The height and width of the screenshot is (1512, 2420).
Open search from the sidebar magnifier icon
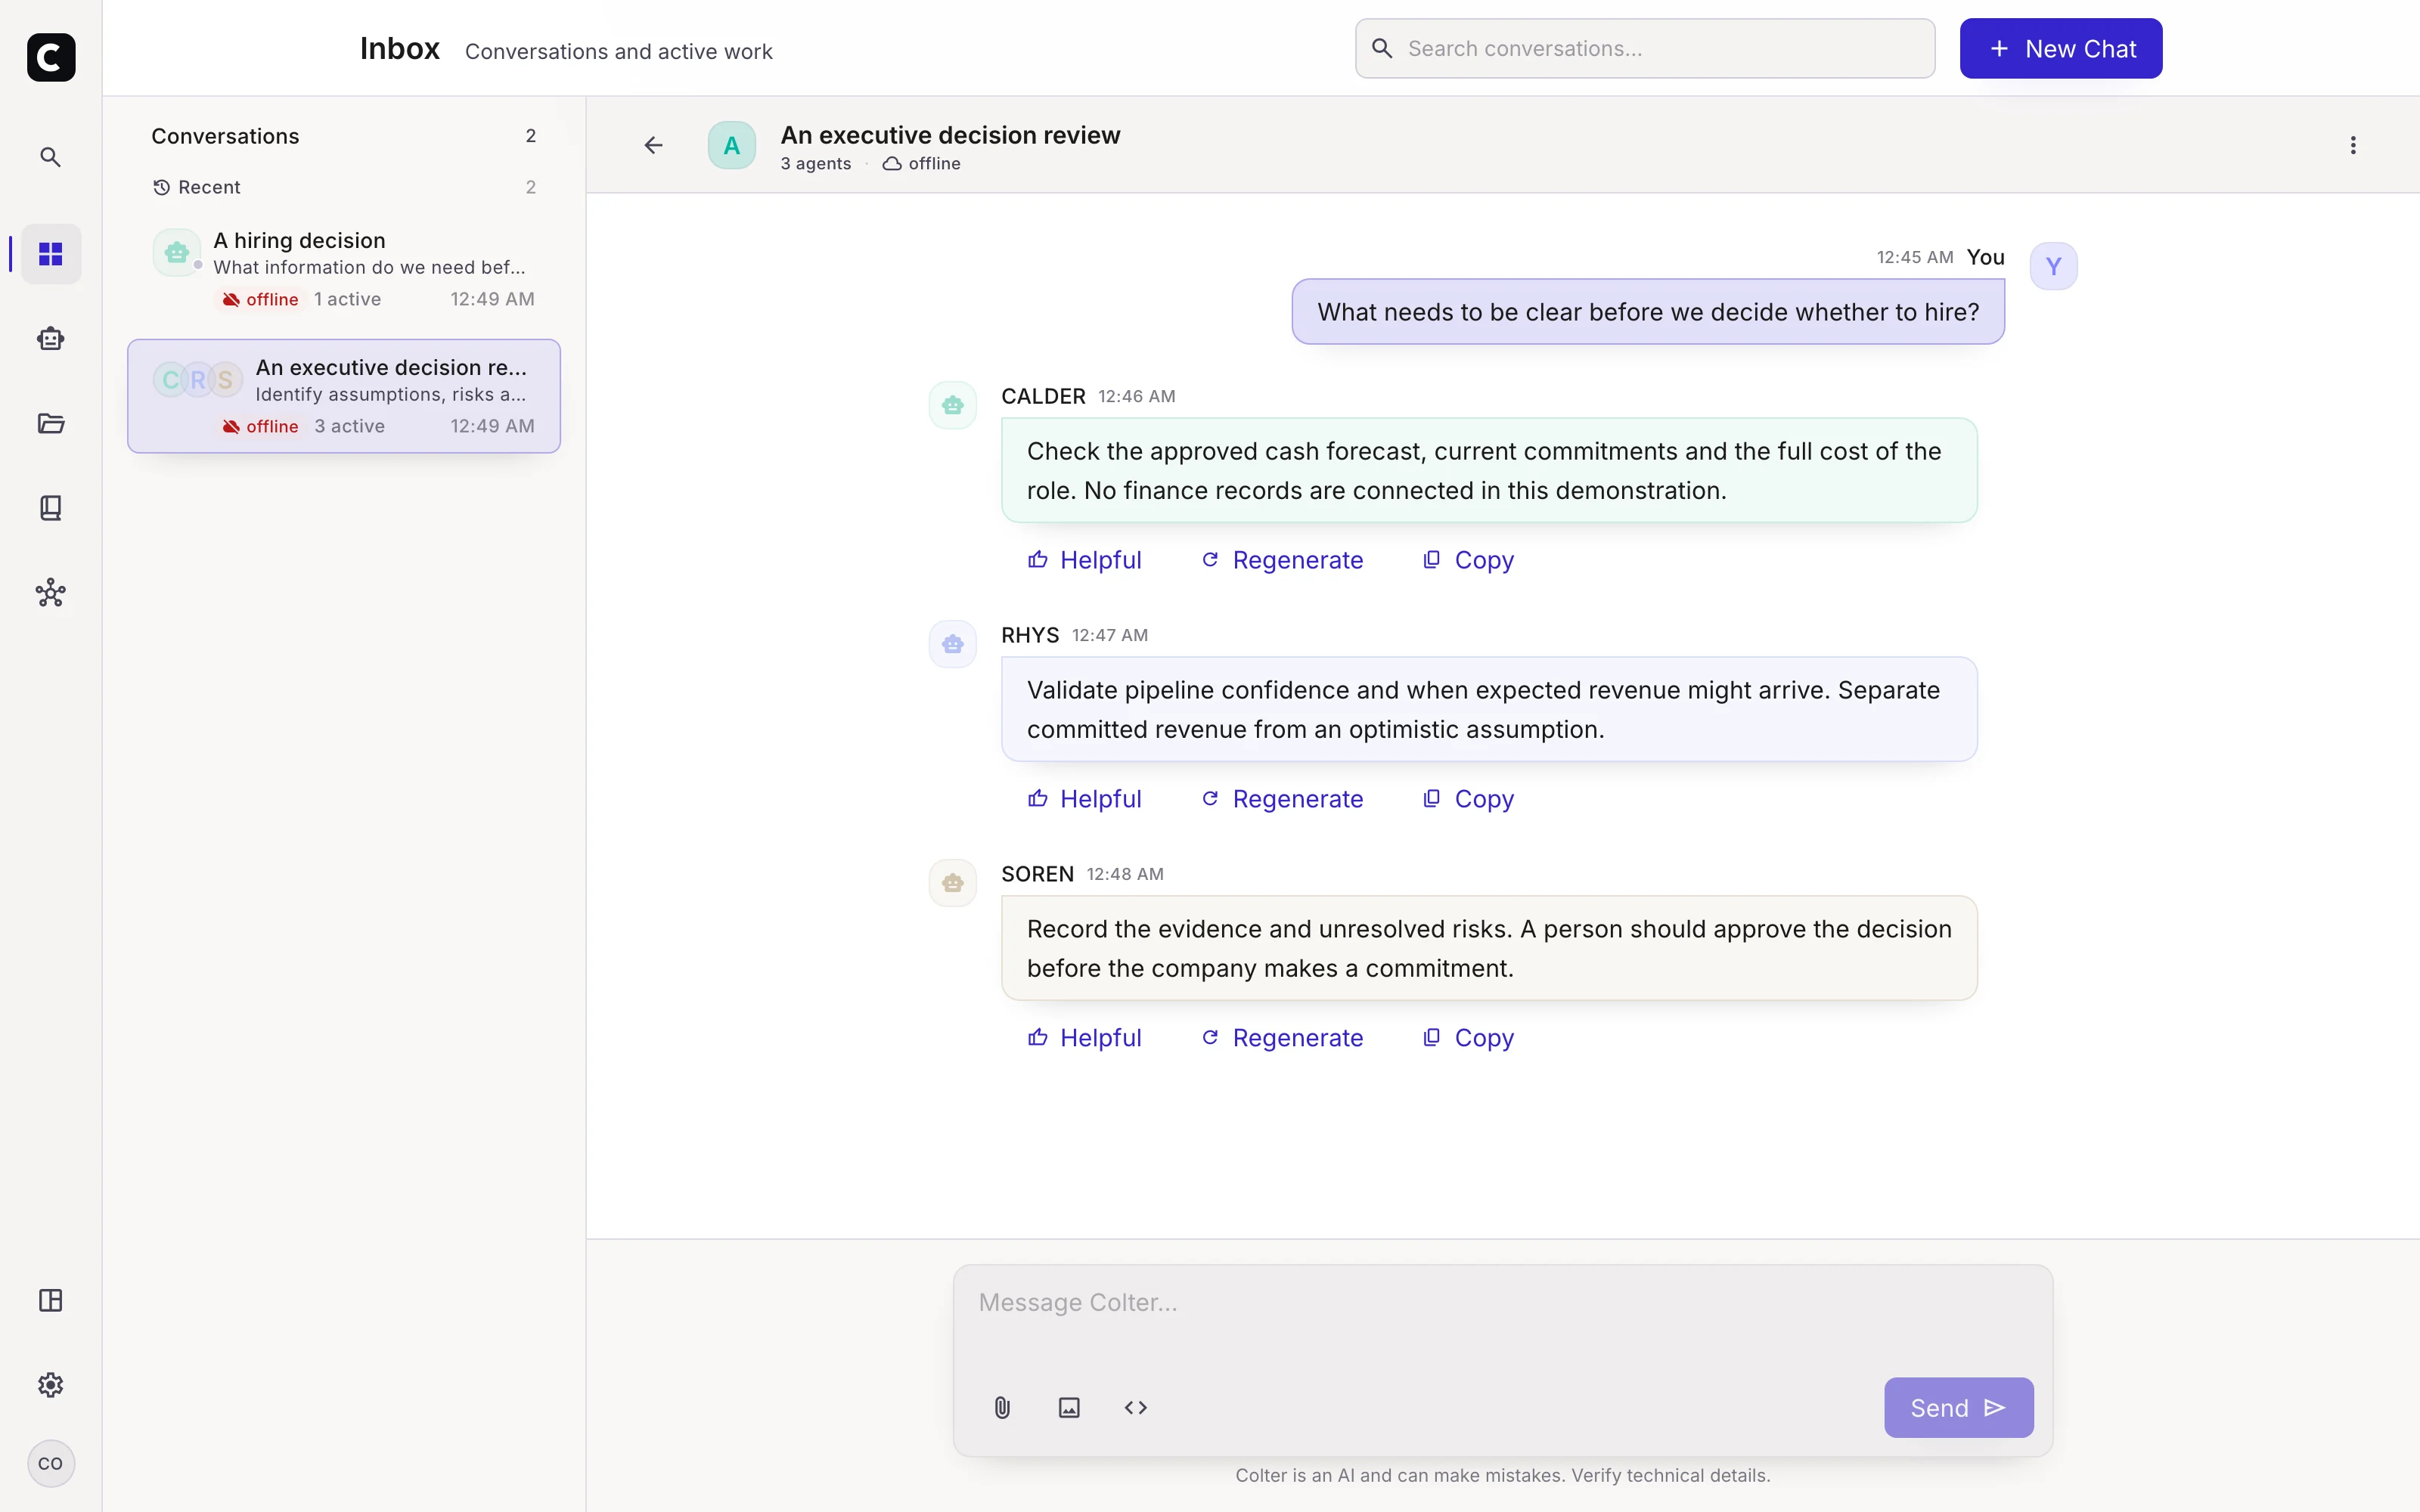click(51, 157)
